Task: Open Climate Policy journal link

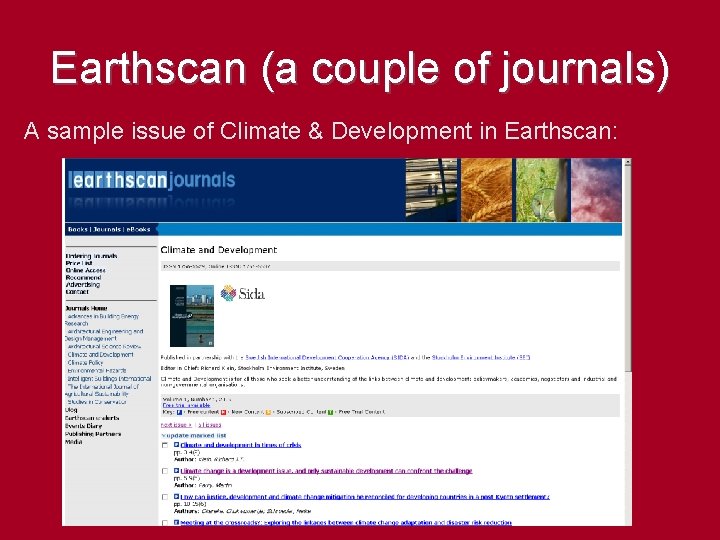Action: tap(85, 362)
